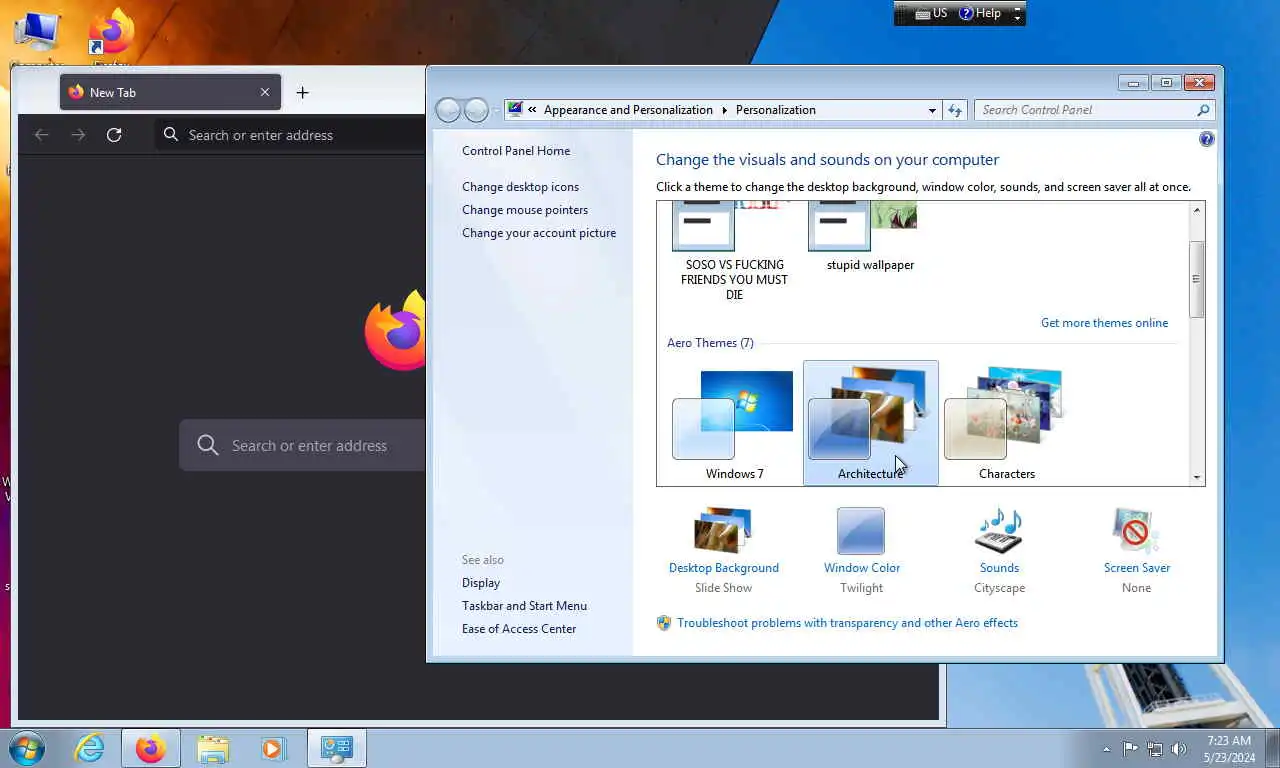The image size is (1280, 768).
Task: Open Taskbar and Start Menu link
Action: 524,606
